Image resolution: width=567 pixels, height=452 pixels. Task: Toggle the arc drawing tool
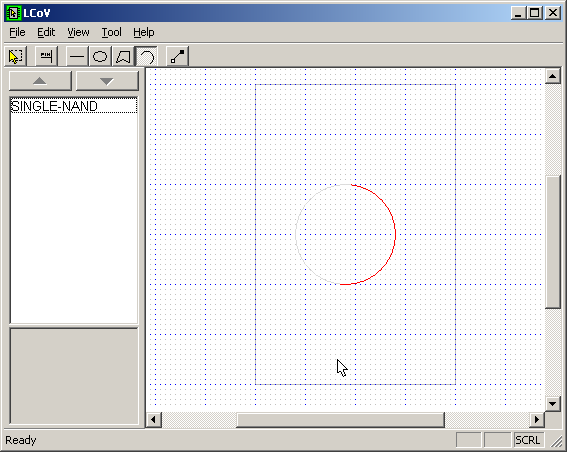[x=146, y=56]
